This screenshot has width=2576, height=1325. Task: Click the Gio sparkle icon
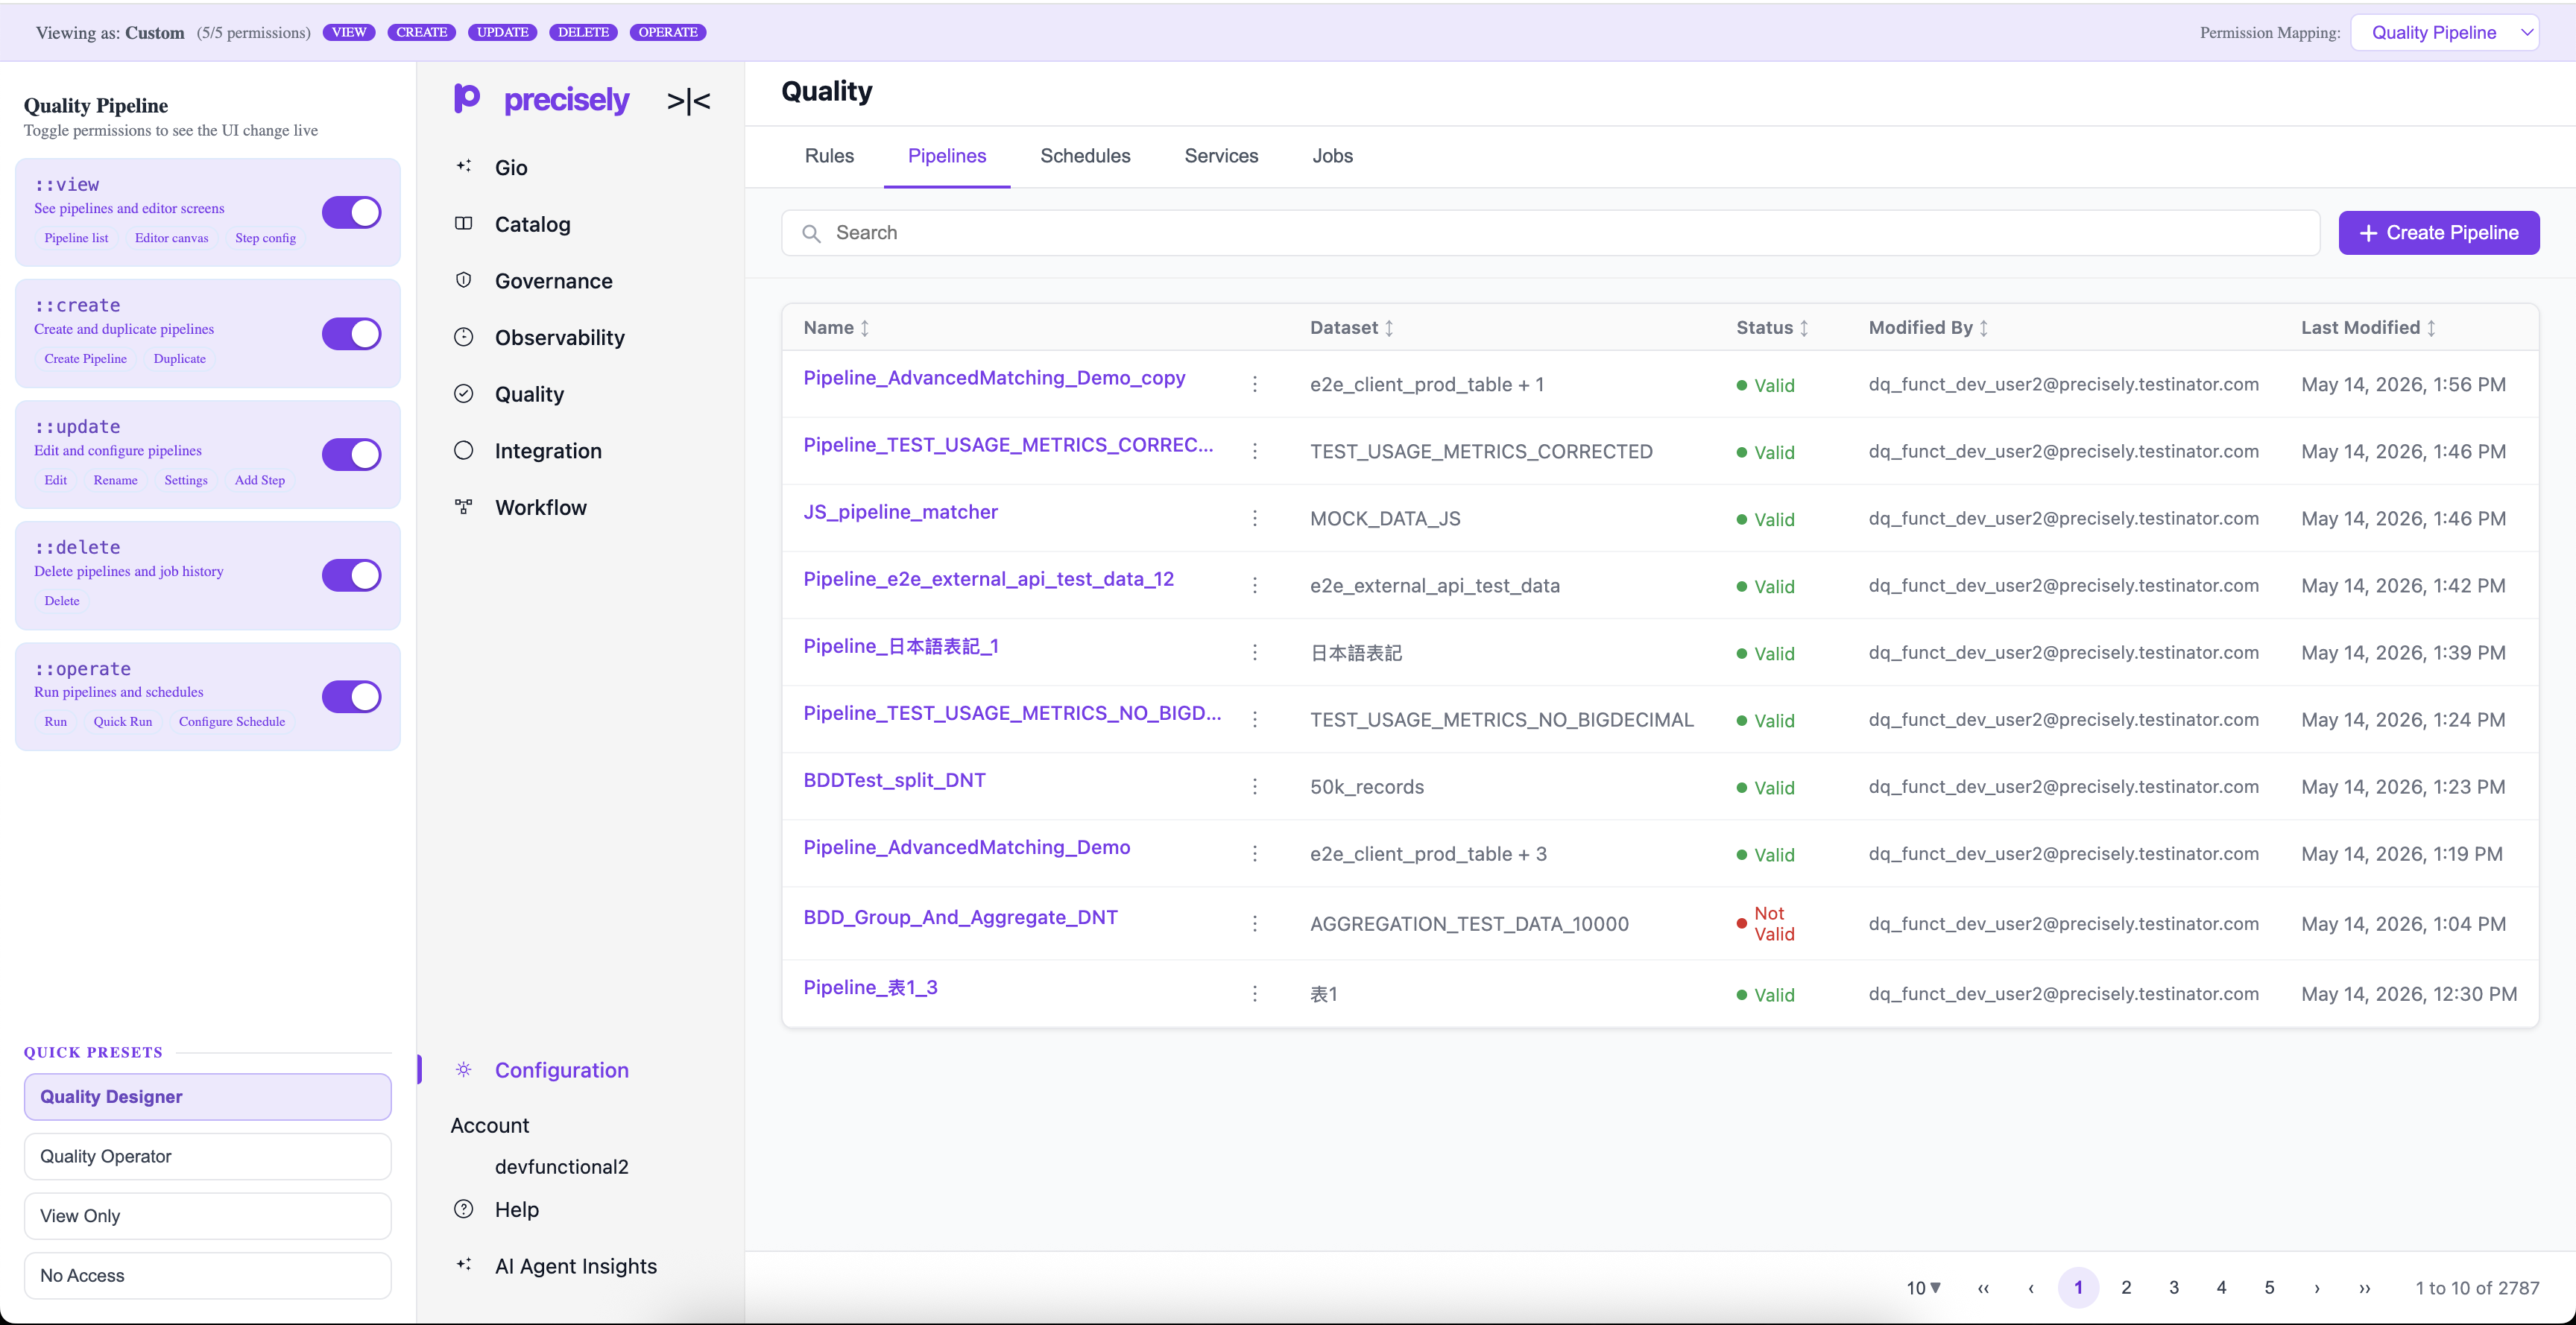pyautogui.click(x=464, y=166)
